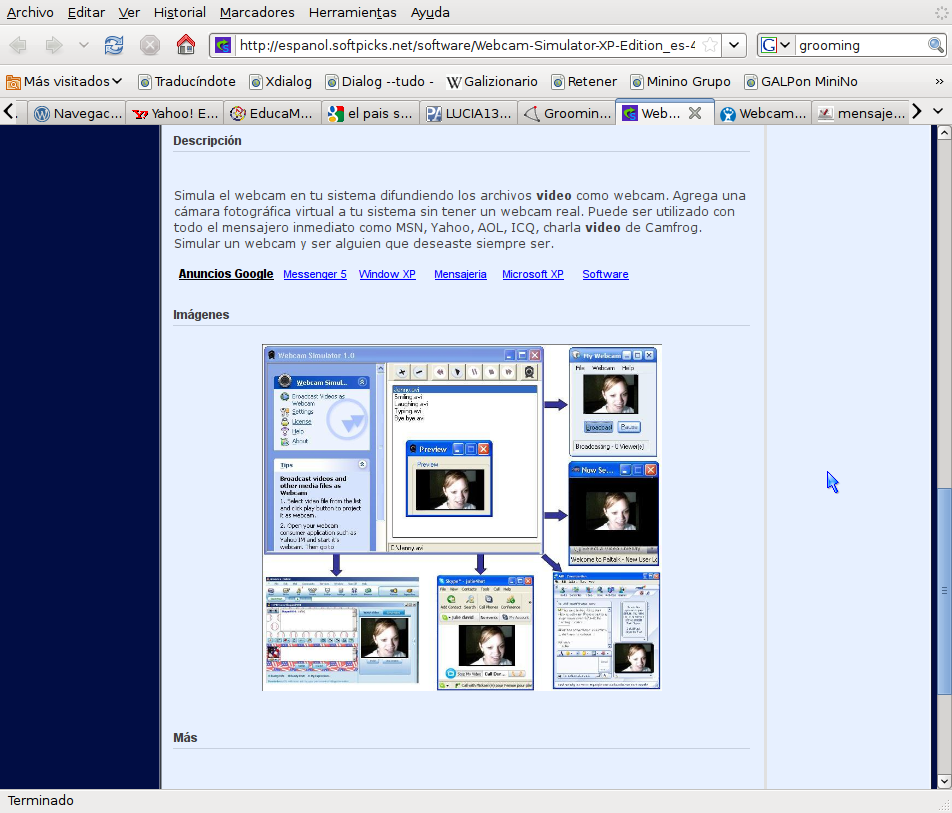Show more bookmarks with chevron
The height and width of the screenshot is (813, 952).
click(939, 81)
